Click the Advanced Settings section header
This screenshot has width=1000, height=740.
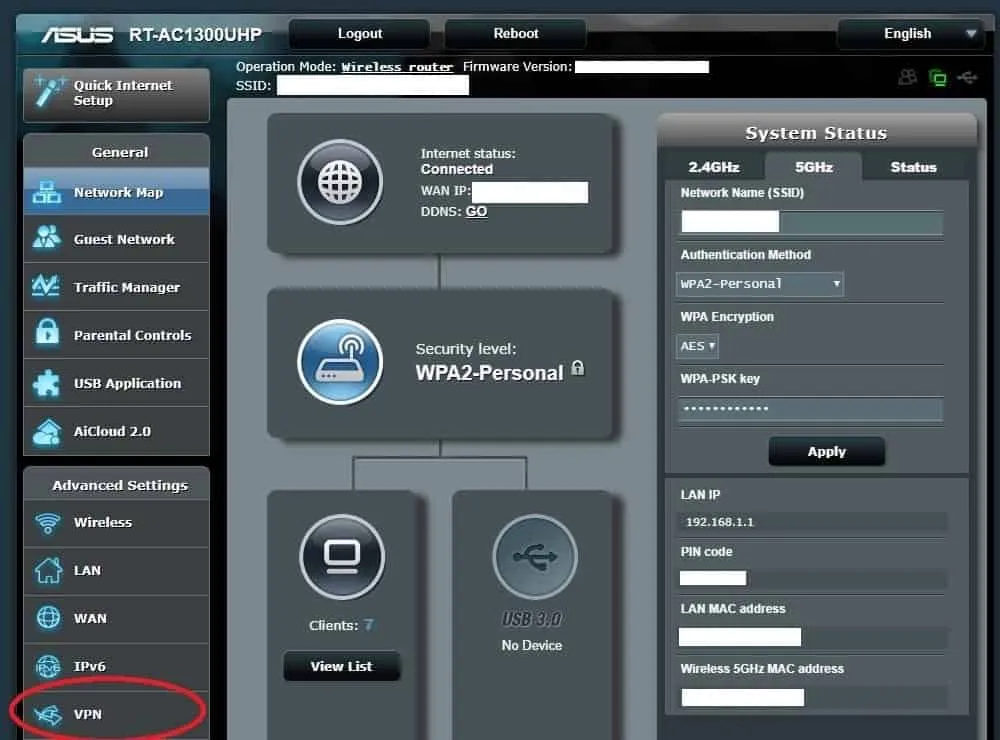tap(120, 485)
